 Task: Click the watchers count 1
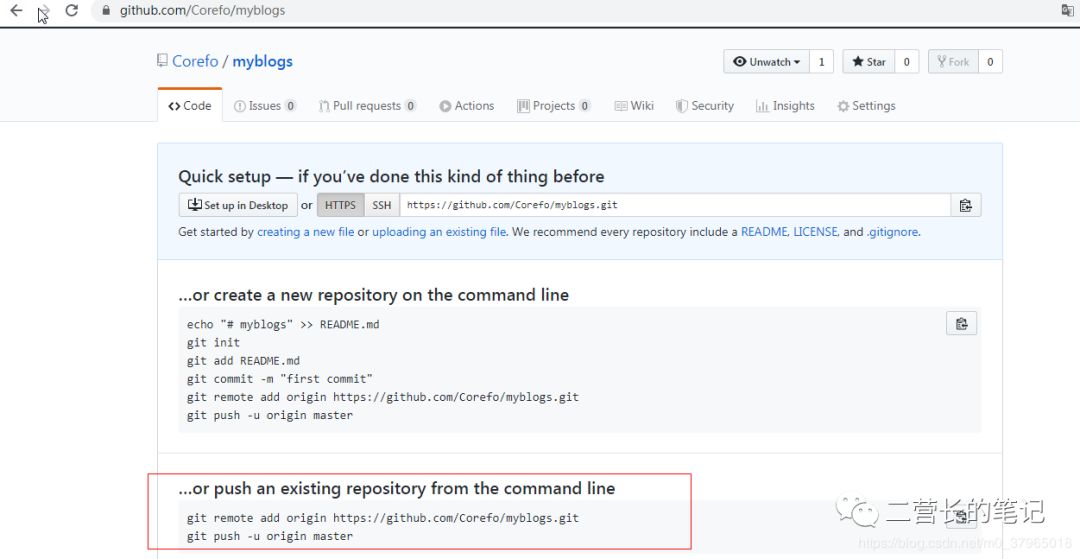(821, 62)
